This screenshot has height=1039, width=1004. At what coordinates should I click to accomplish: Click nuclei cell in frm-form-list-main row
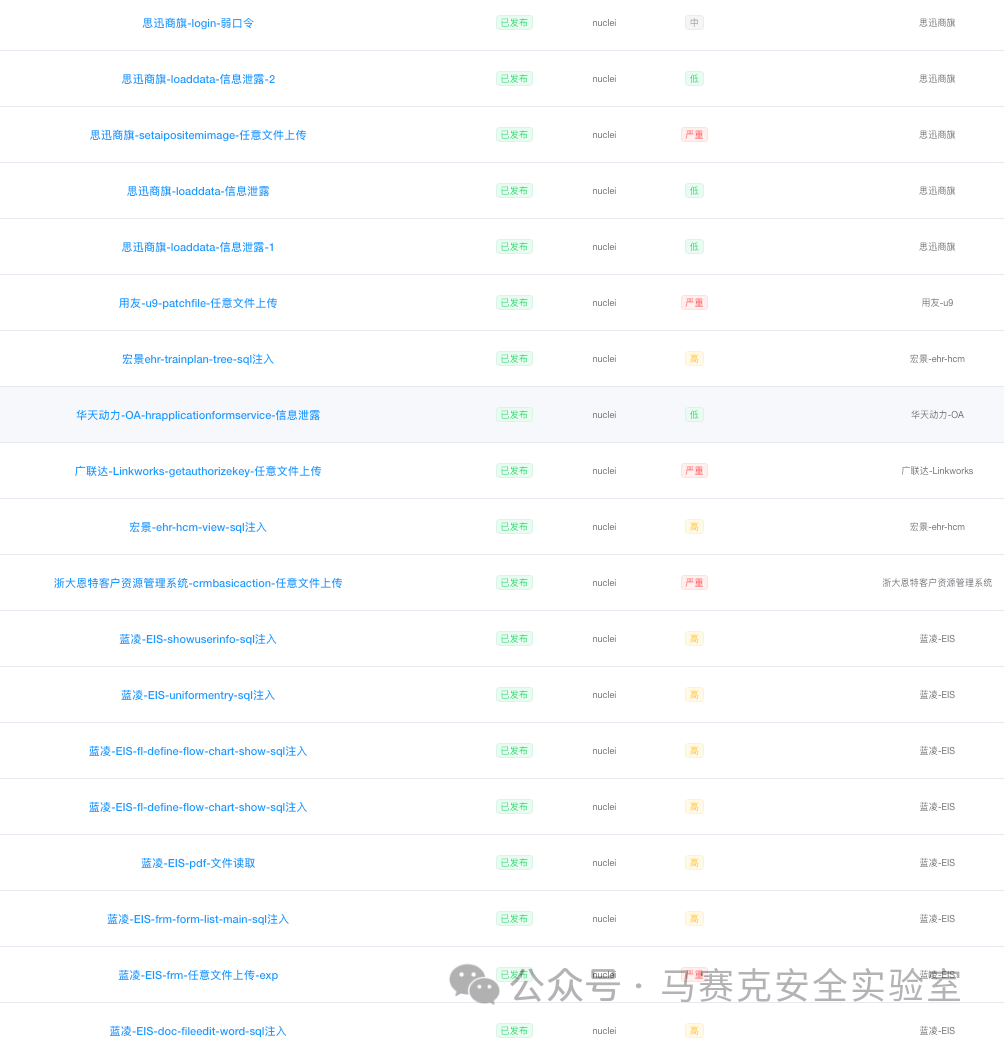point(604,918)
